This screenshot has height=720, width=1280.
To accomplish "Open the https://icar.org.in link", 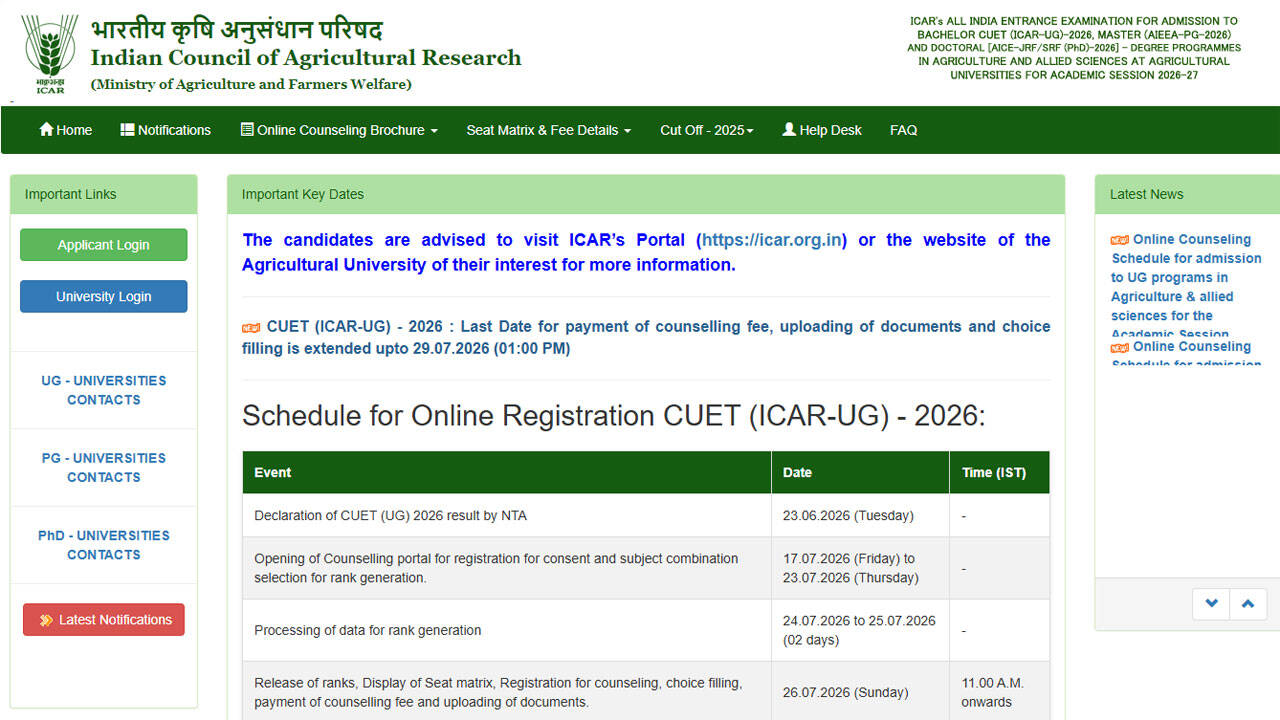I will 774,240.
